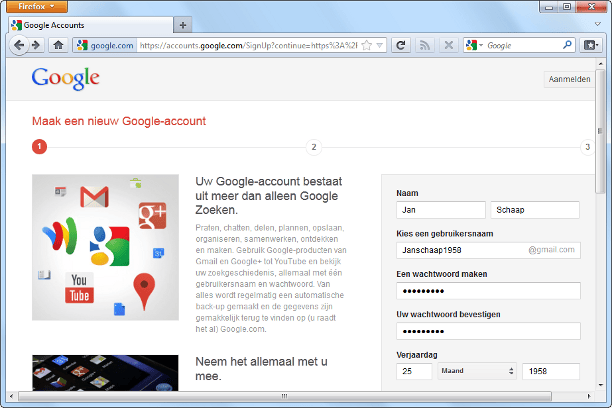Go forward to the next page
Image resolution: width=612 pixels, height=408 pixels.
pos(36,45)
